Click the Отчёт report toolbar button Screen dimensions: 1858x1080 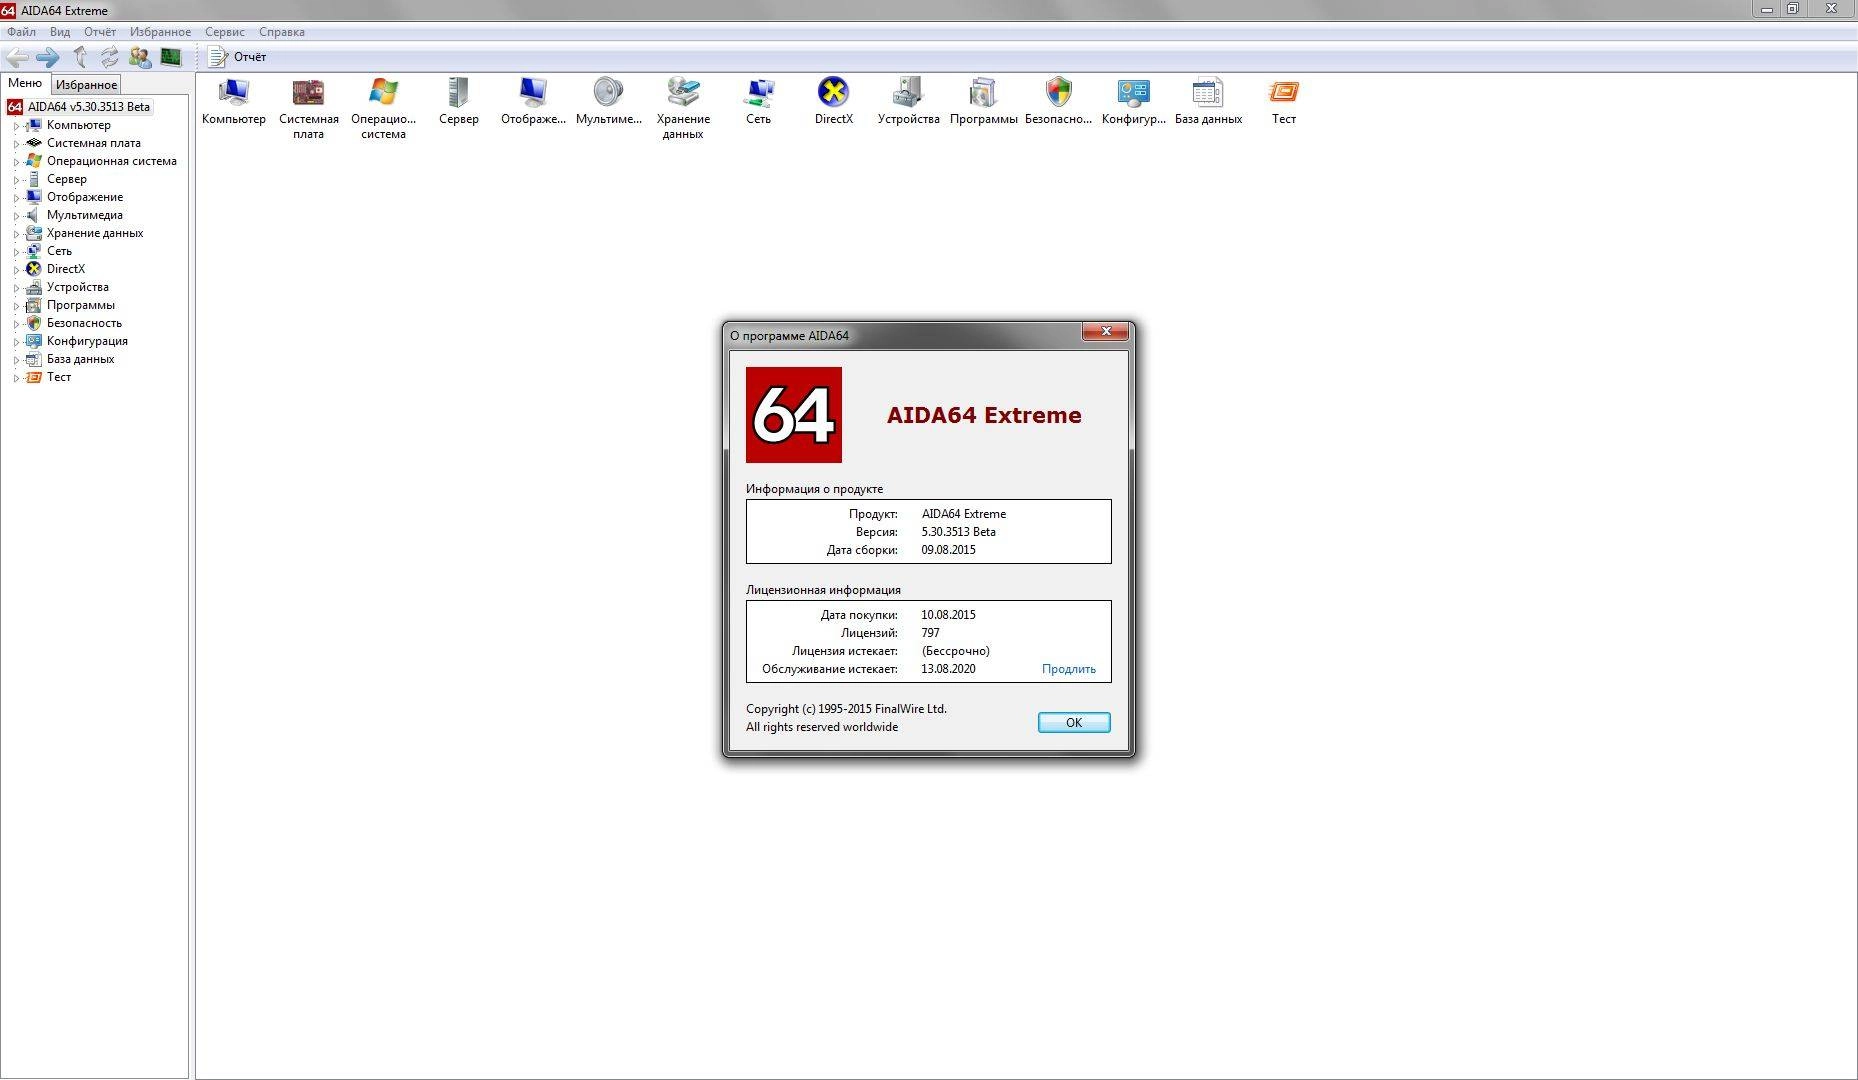(238, 57)
